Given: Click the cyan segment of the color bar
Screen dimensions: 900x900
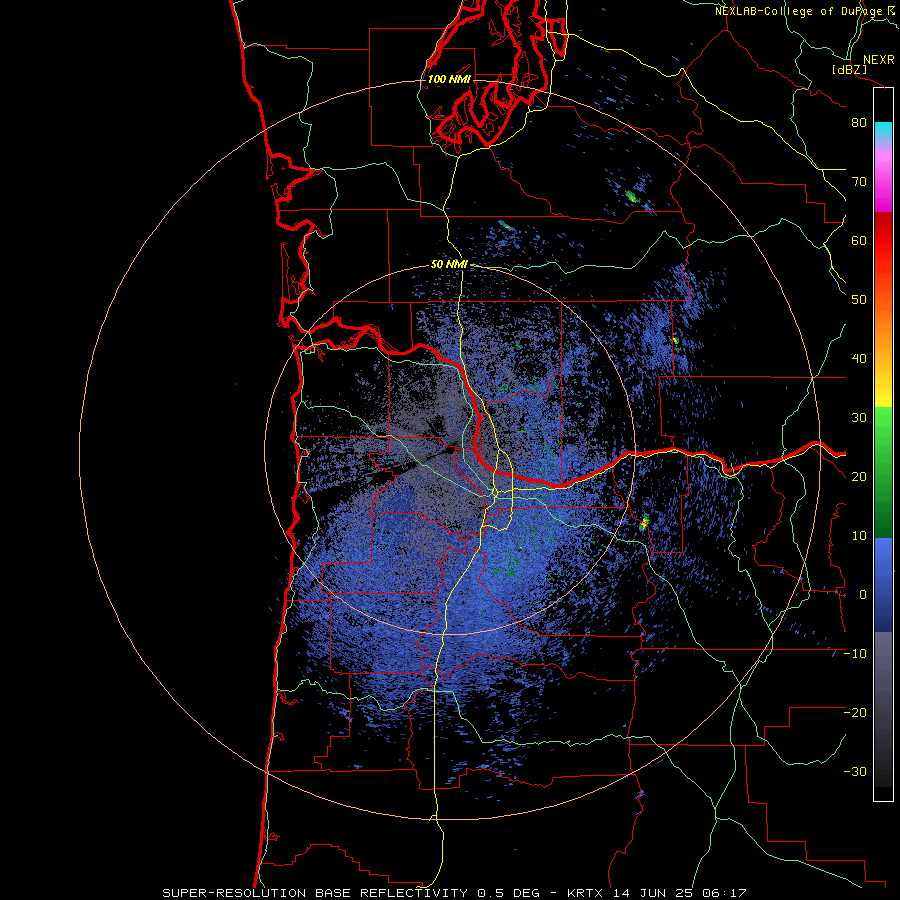Looking at the screenshot, I should point(883,131).
